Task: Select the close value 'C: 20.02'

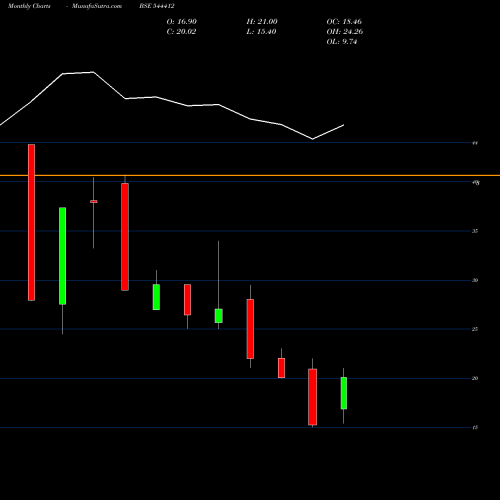Action: pyautogui.click(x=181, y=32)
